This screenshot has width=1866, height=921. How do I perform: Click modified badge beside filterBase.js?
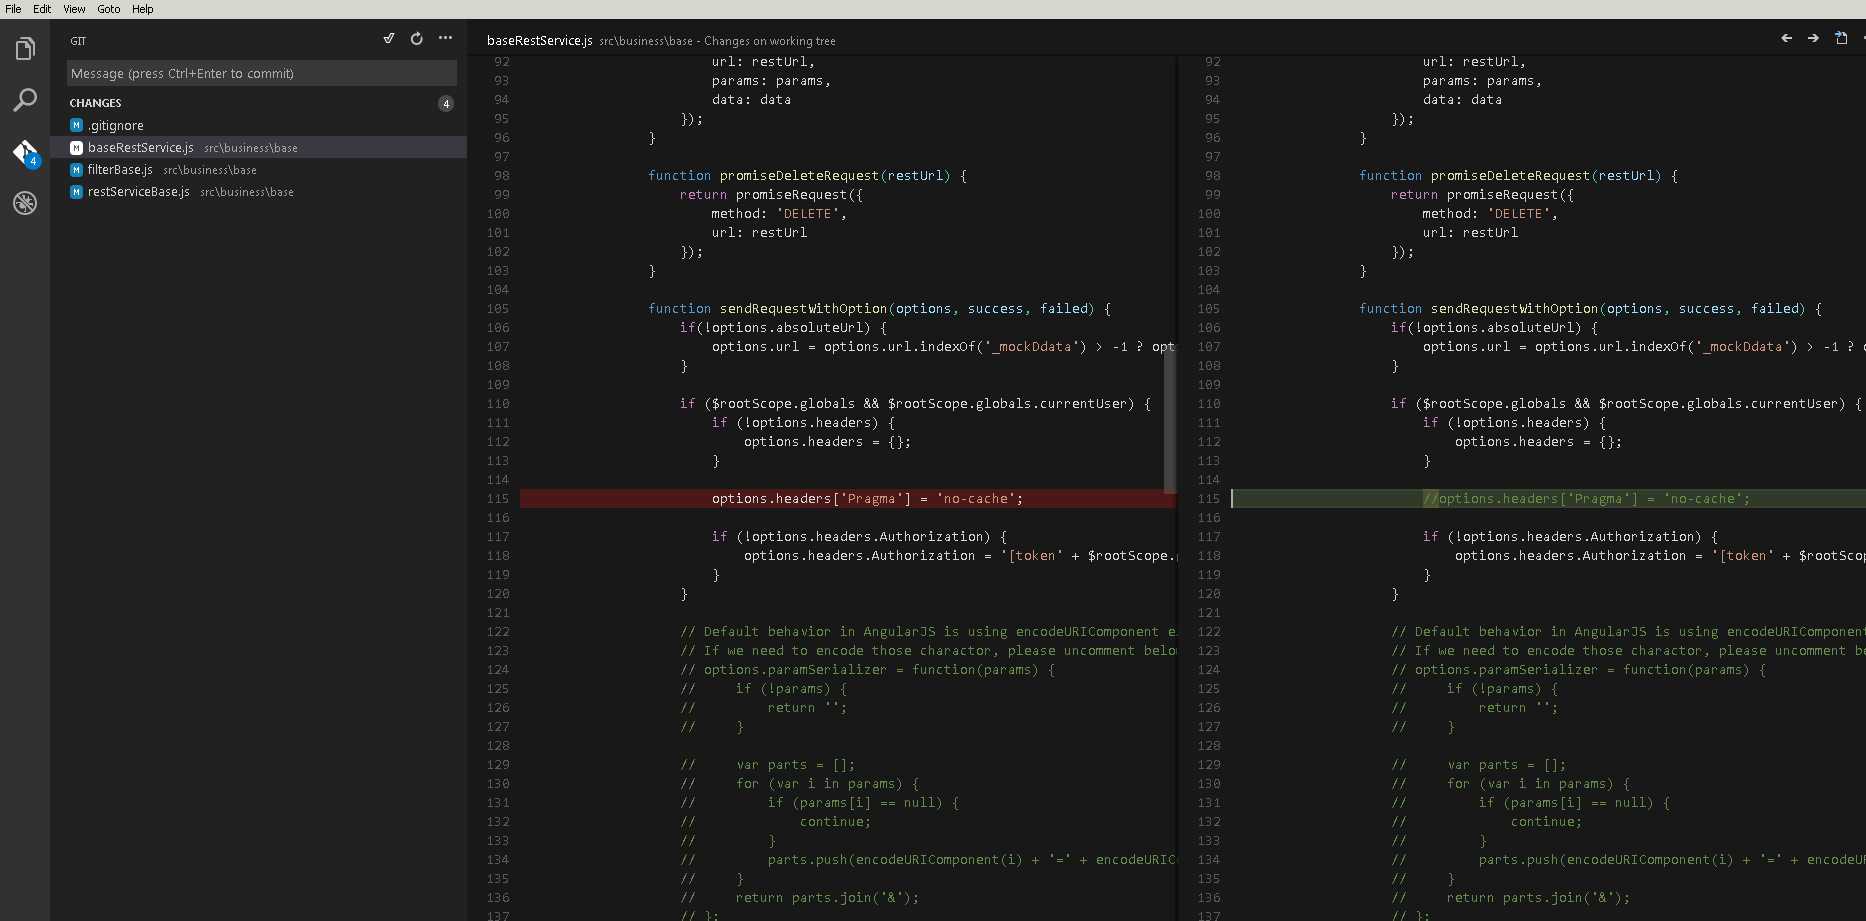(x=76, y=170)
